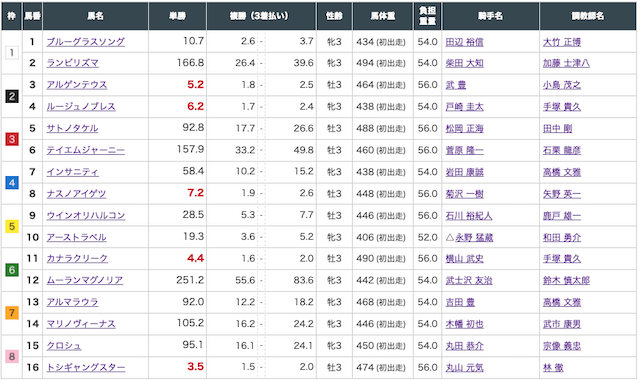
Task: Open jockey link 岩田 康誠
Action: 464,172
